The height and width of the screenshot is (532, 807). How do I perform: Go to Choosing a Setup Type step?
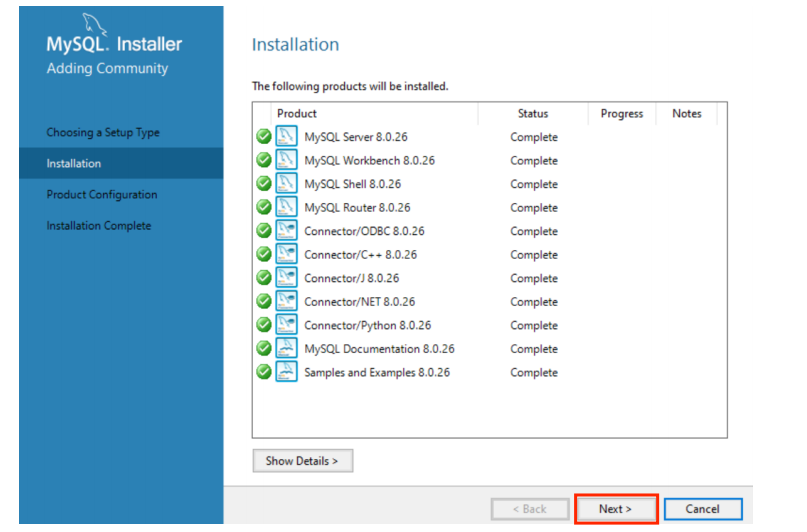103,132
